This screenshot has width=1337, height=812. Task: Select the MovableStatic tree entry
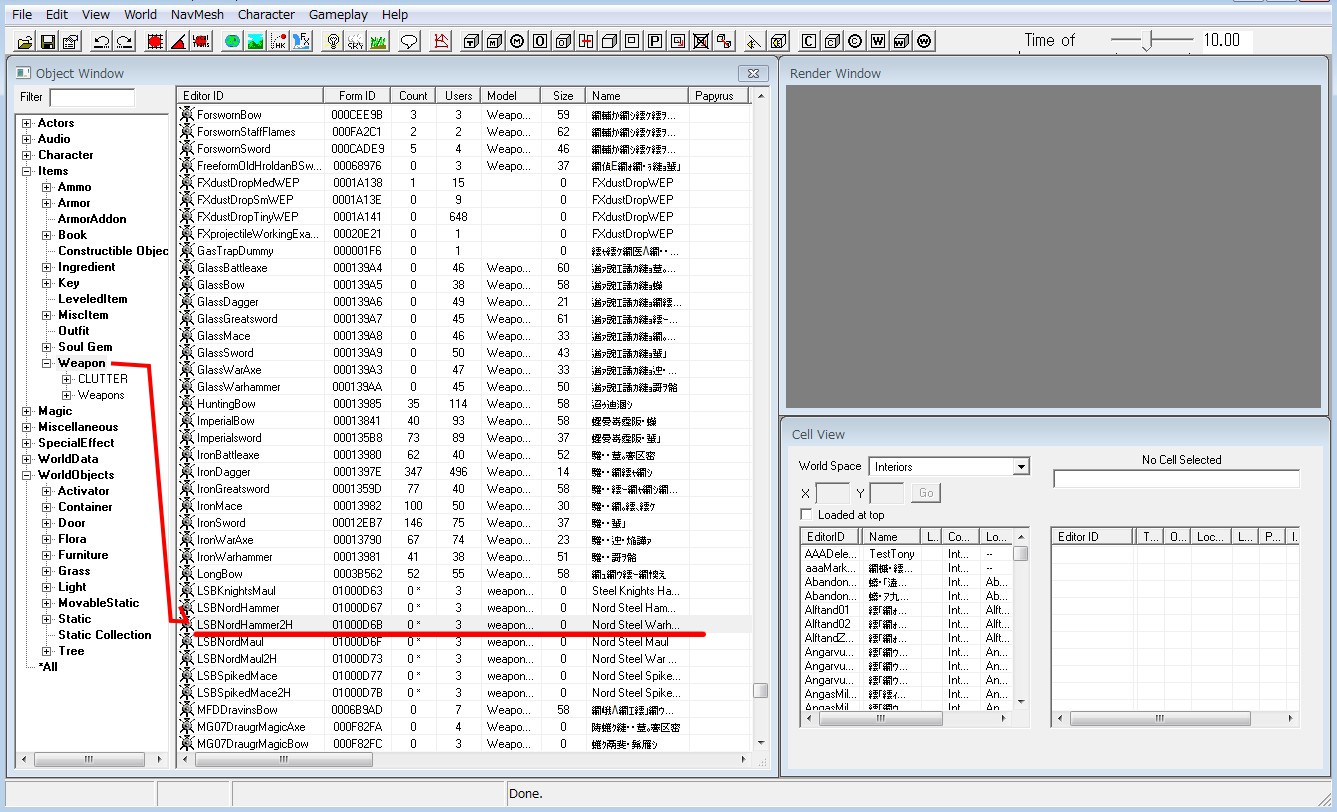click(x=99, y=603)
